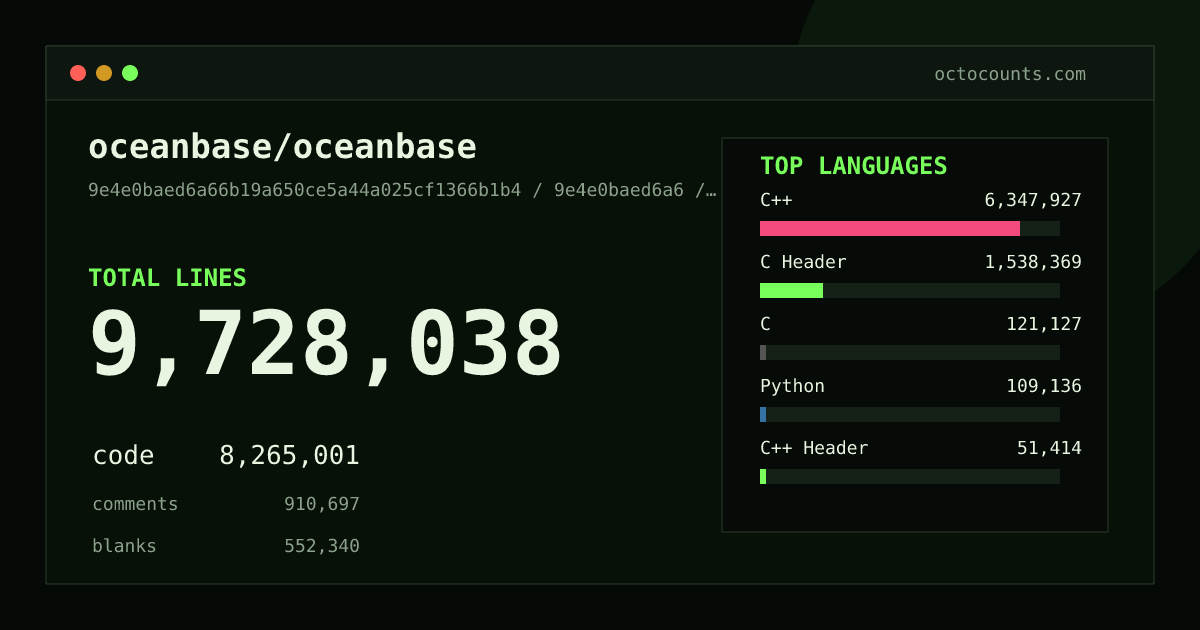Viewport: 1200px width, 630px height.
Task: Open the octocounts.com link
Action: (x=1010, y=74)
